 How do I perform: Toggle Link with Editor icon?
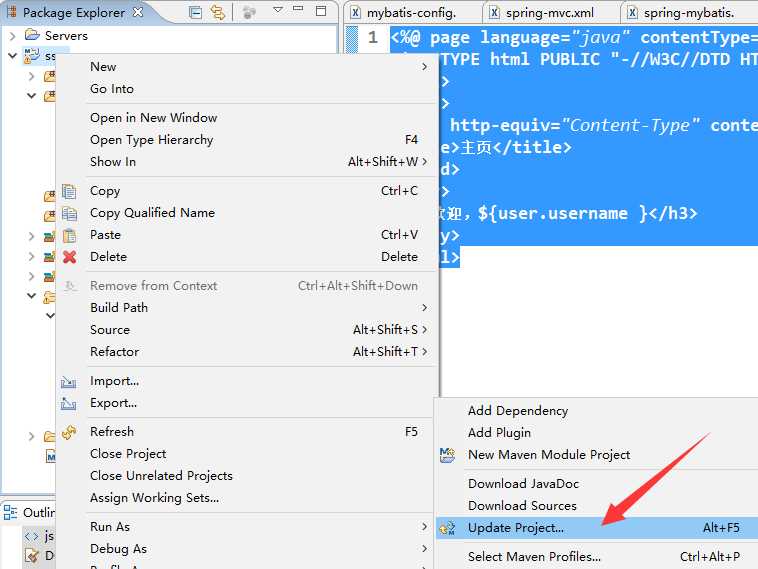point(218,12)
